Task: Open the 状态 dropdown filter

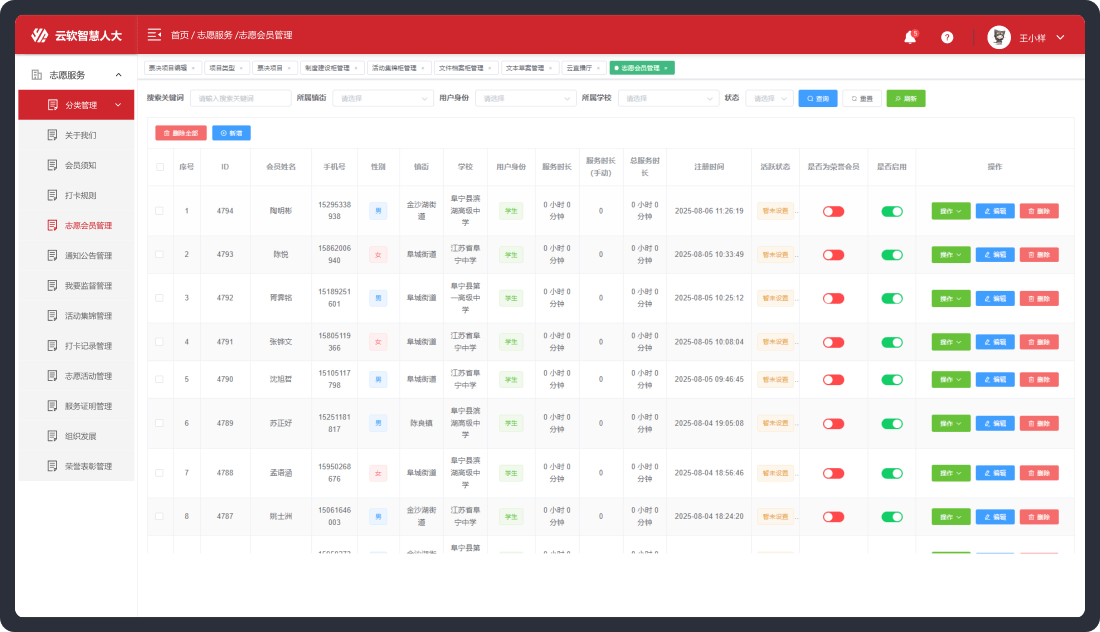Action: coord(770,99)
